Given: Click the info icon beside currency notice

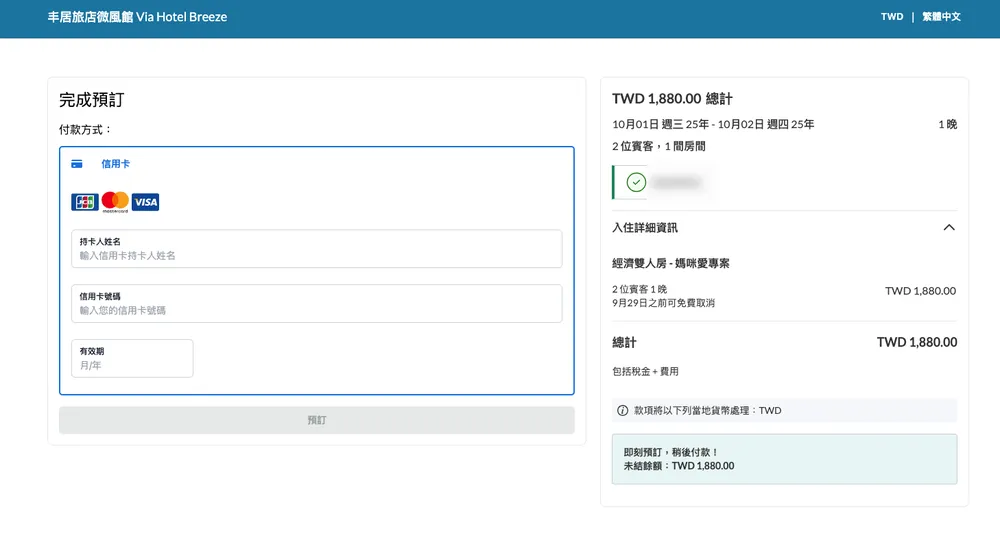Looking at the screenshot, I should (623, 410).
